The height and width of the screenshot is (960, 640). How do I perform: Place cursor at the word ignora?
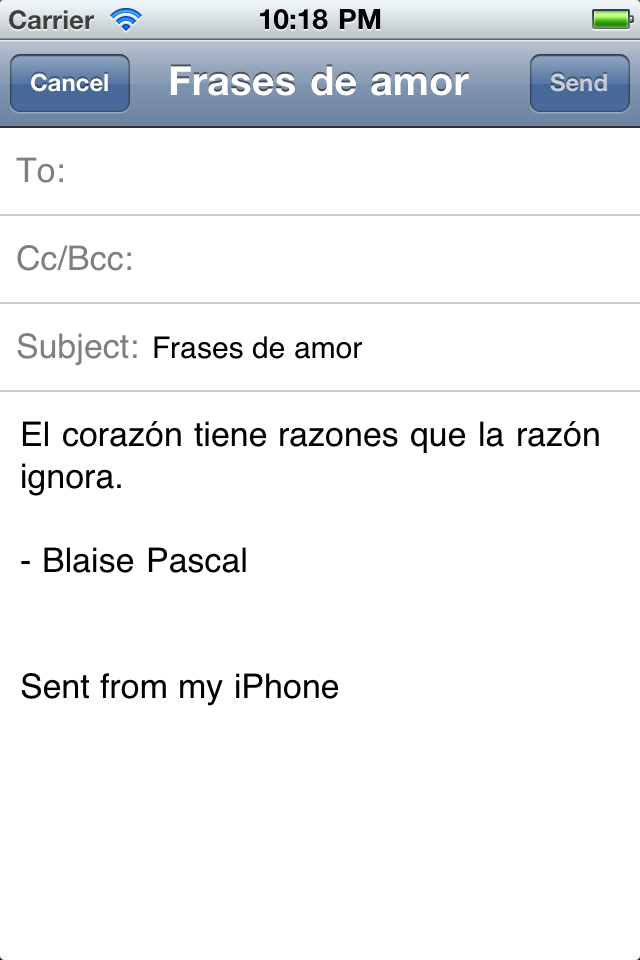(70, 478)
